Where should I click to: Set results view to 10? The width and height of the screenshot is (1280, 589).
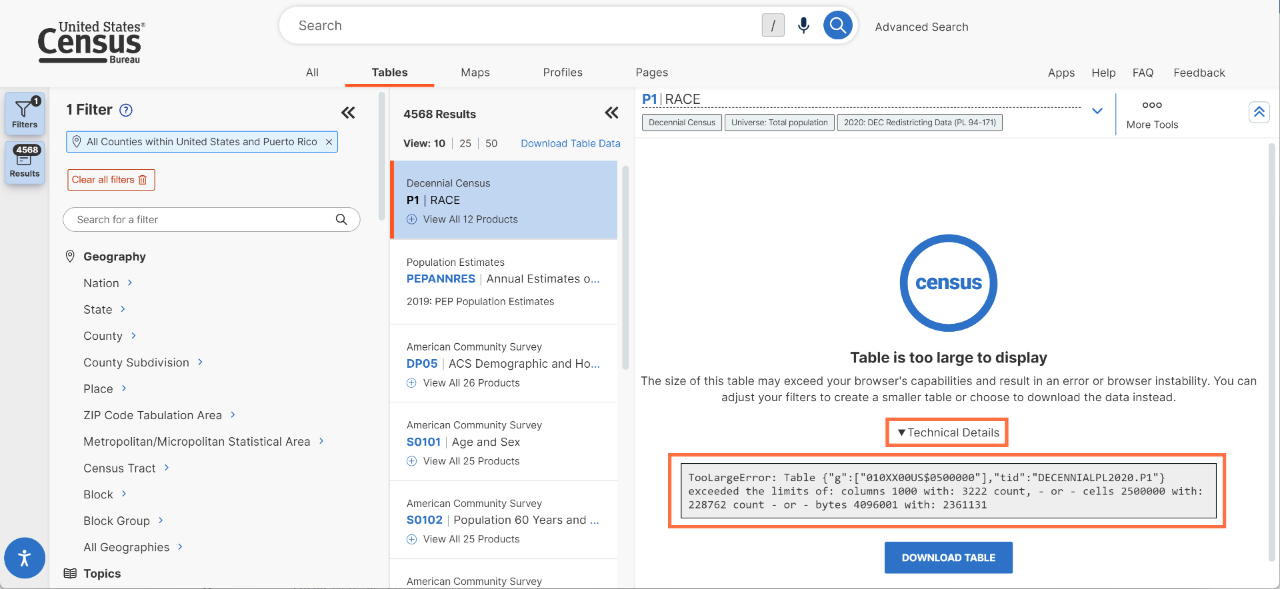439,144
